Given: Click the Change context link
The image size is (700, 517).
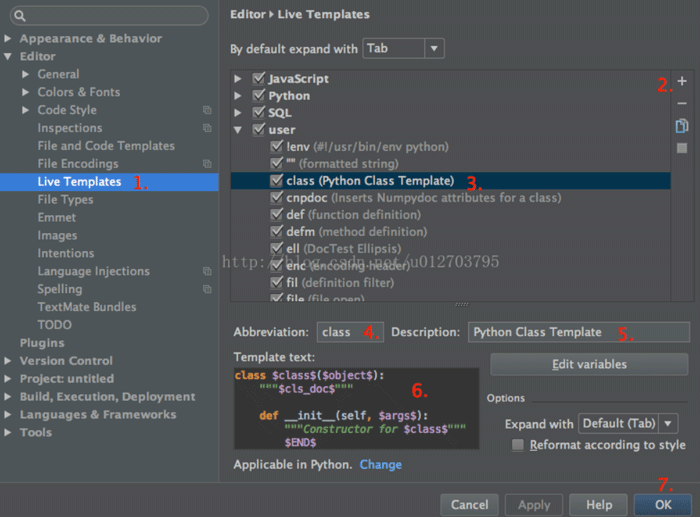Looking at the screenshot, I should coord(380,465).
